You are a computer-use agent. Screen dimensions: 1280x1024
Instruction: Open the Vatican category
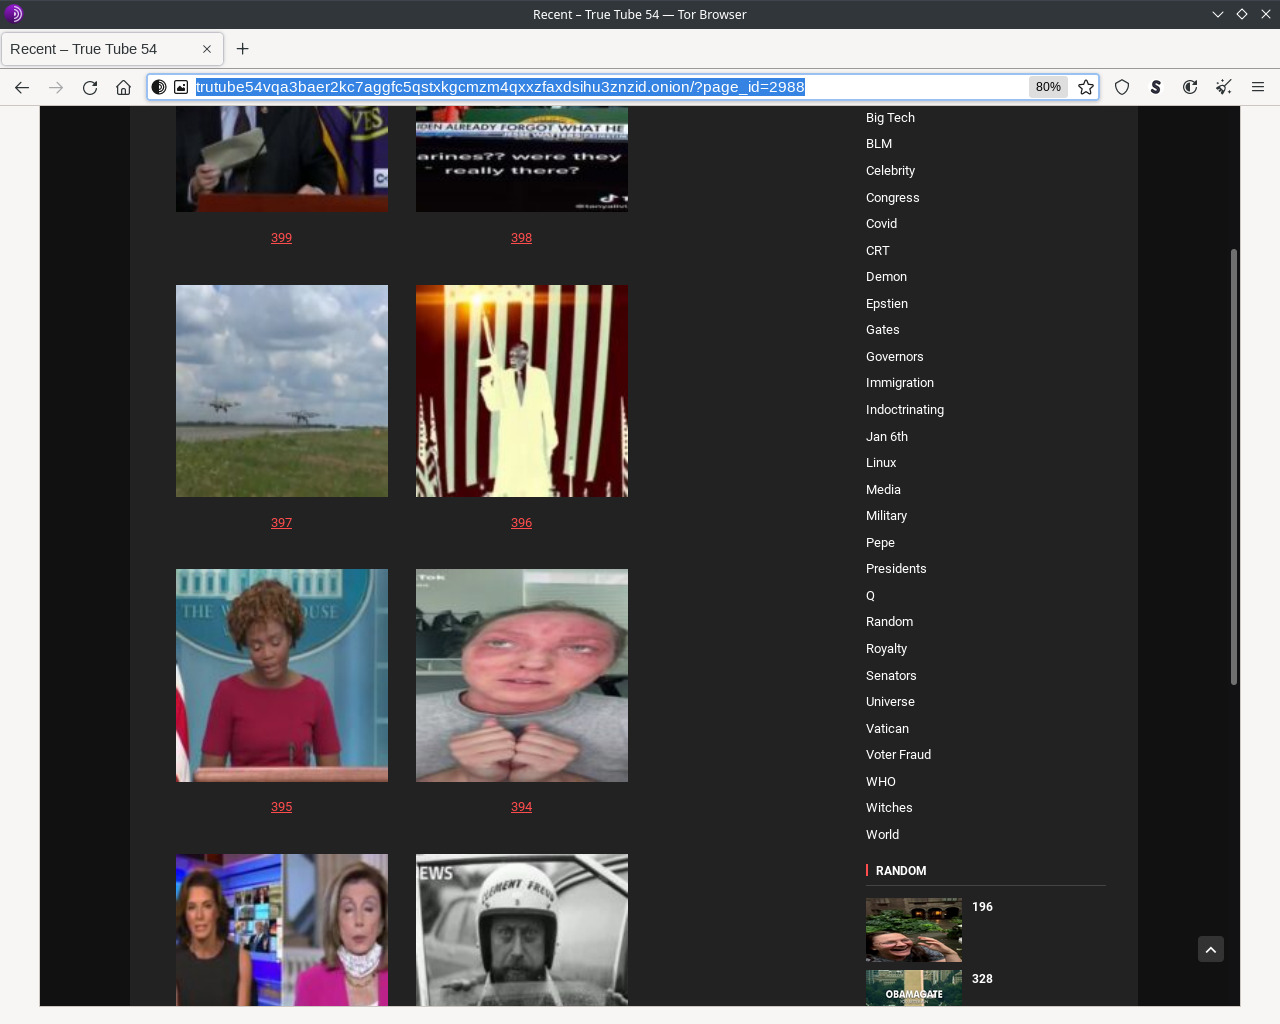pyautogui.click(x=887, y=729)
